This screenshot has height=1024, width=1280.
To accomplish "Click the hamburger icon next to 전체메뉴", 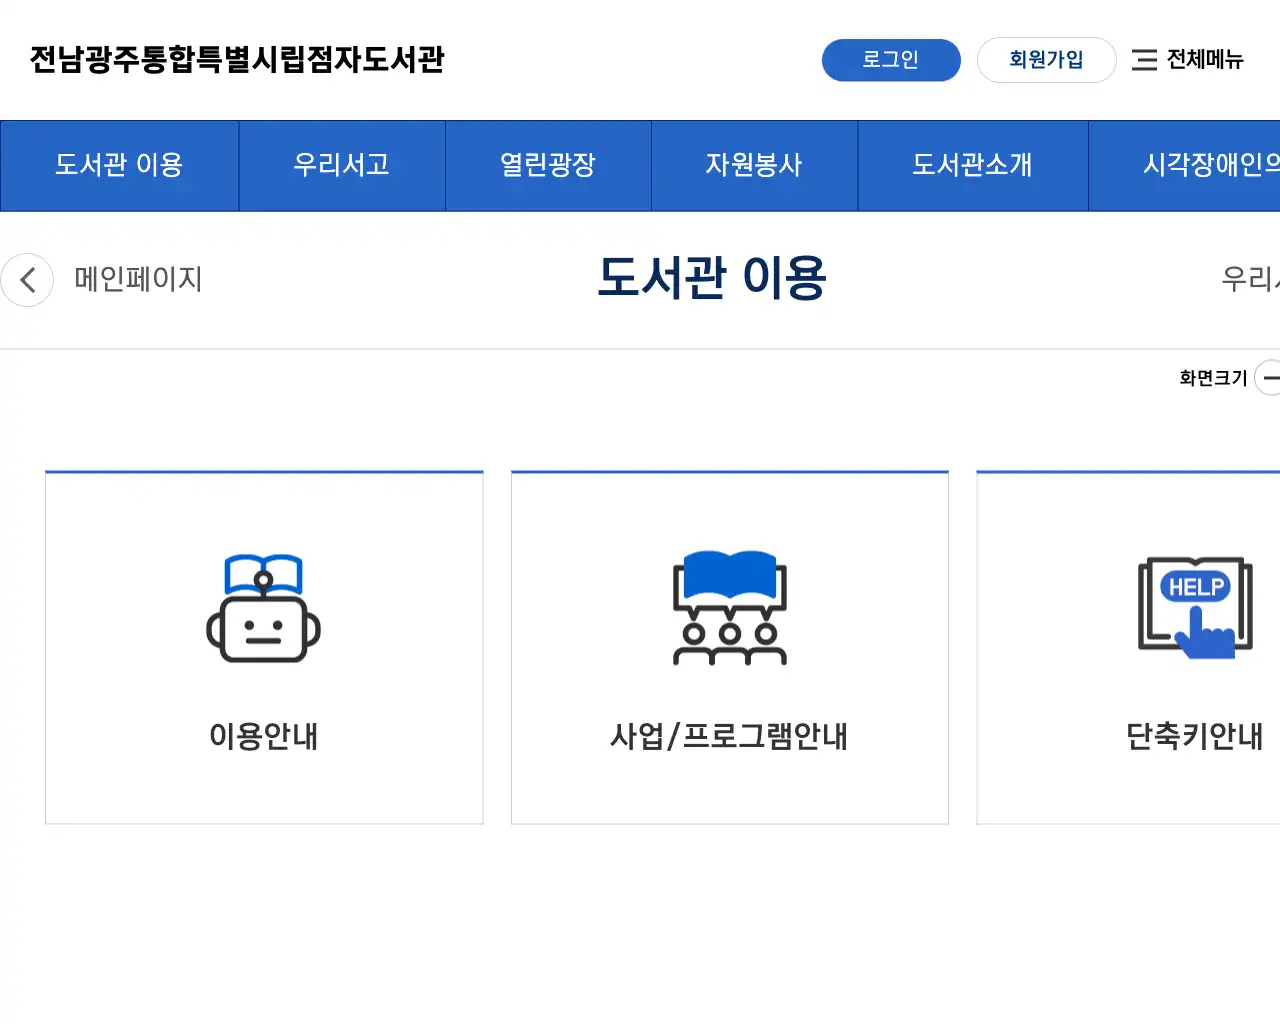I will [x=1144, y=60].
